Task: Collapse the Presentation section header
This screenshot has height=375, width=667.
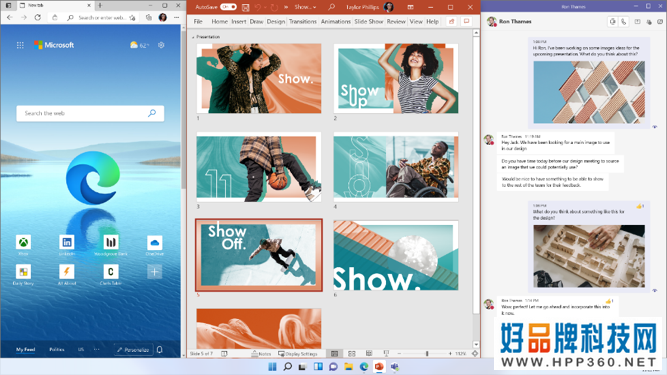Action: tap(193, 37)
